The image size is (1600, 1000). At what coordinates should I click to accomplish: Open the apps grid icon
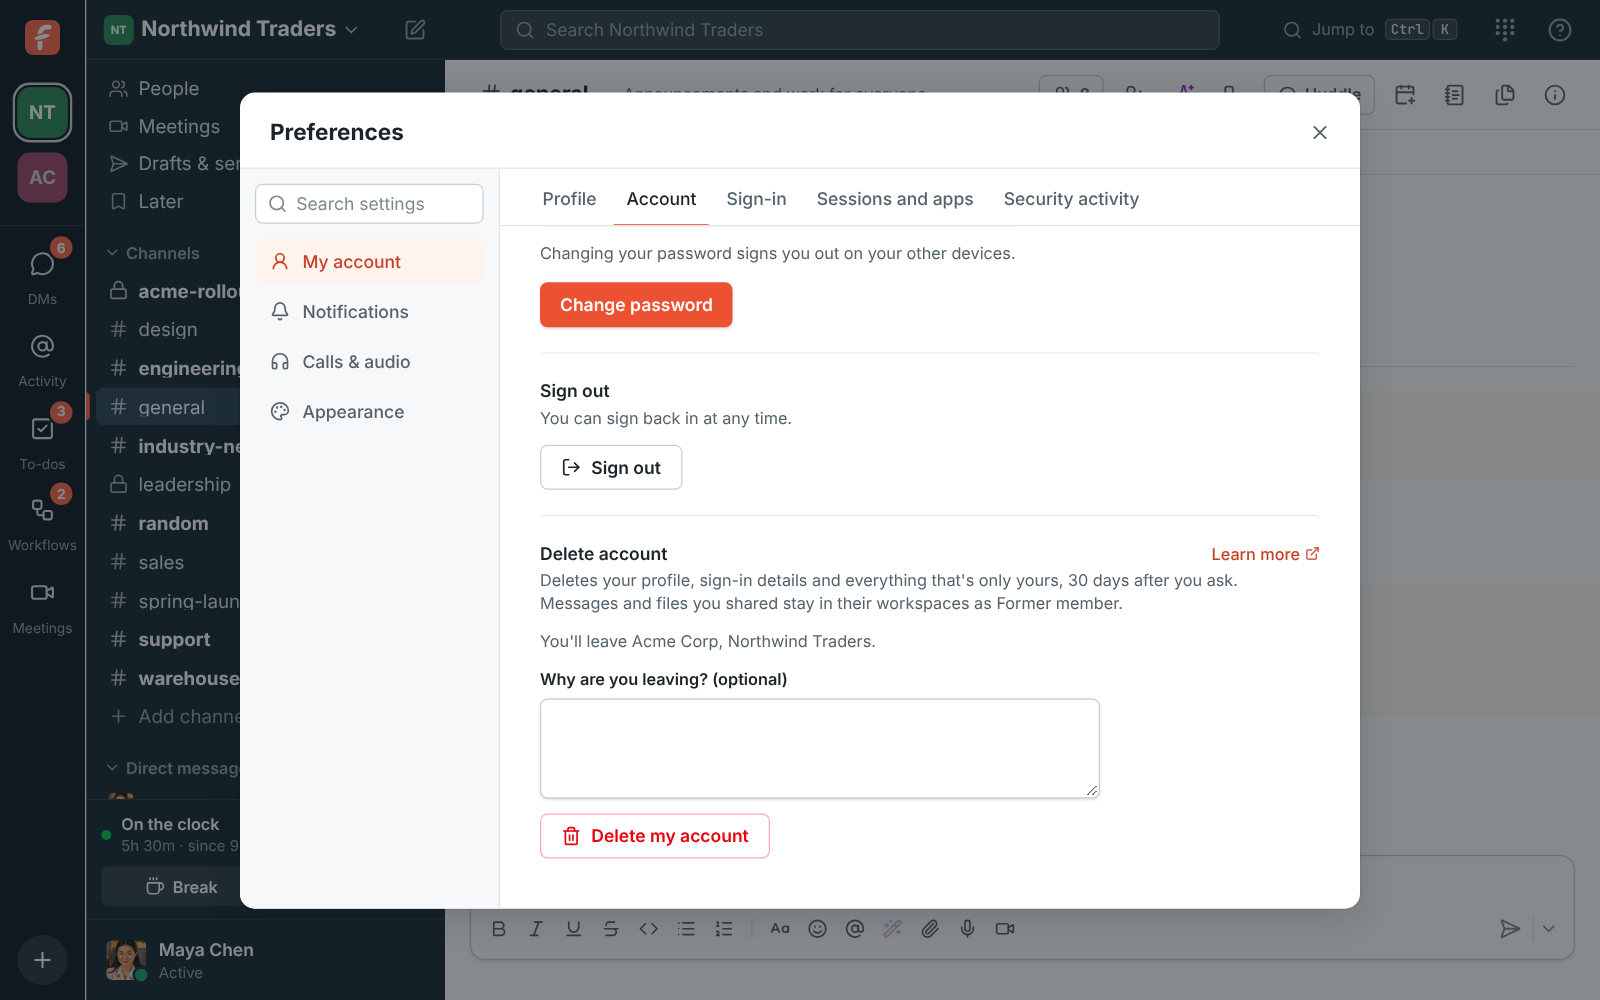pos(1505,30)
